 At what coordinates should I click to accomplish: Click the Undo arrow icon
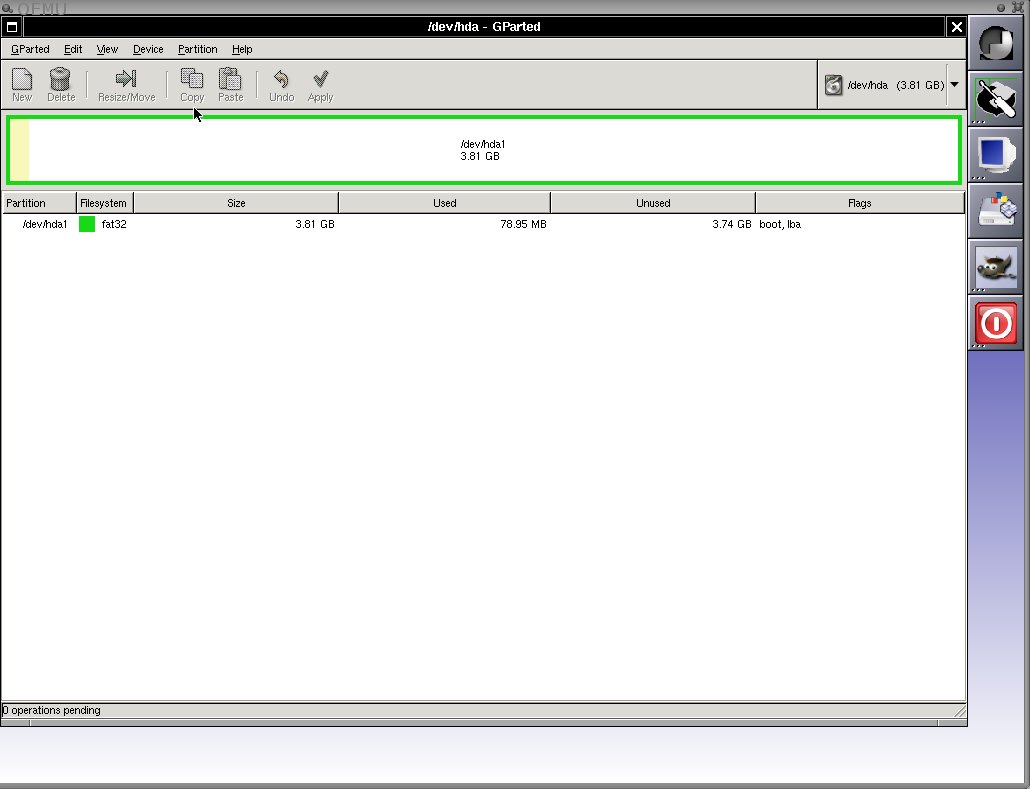tap(281, 79)
